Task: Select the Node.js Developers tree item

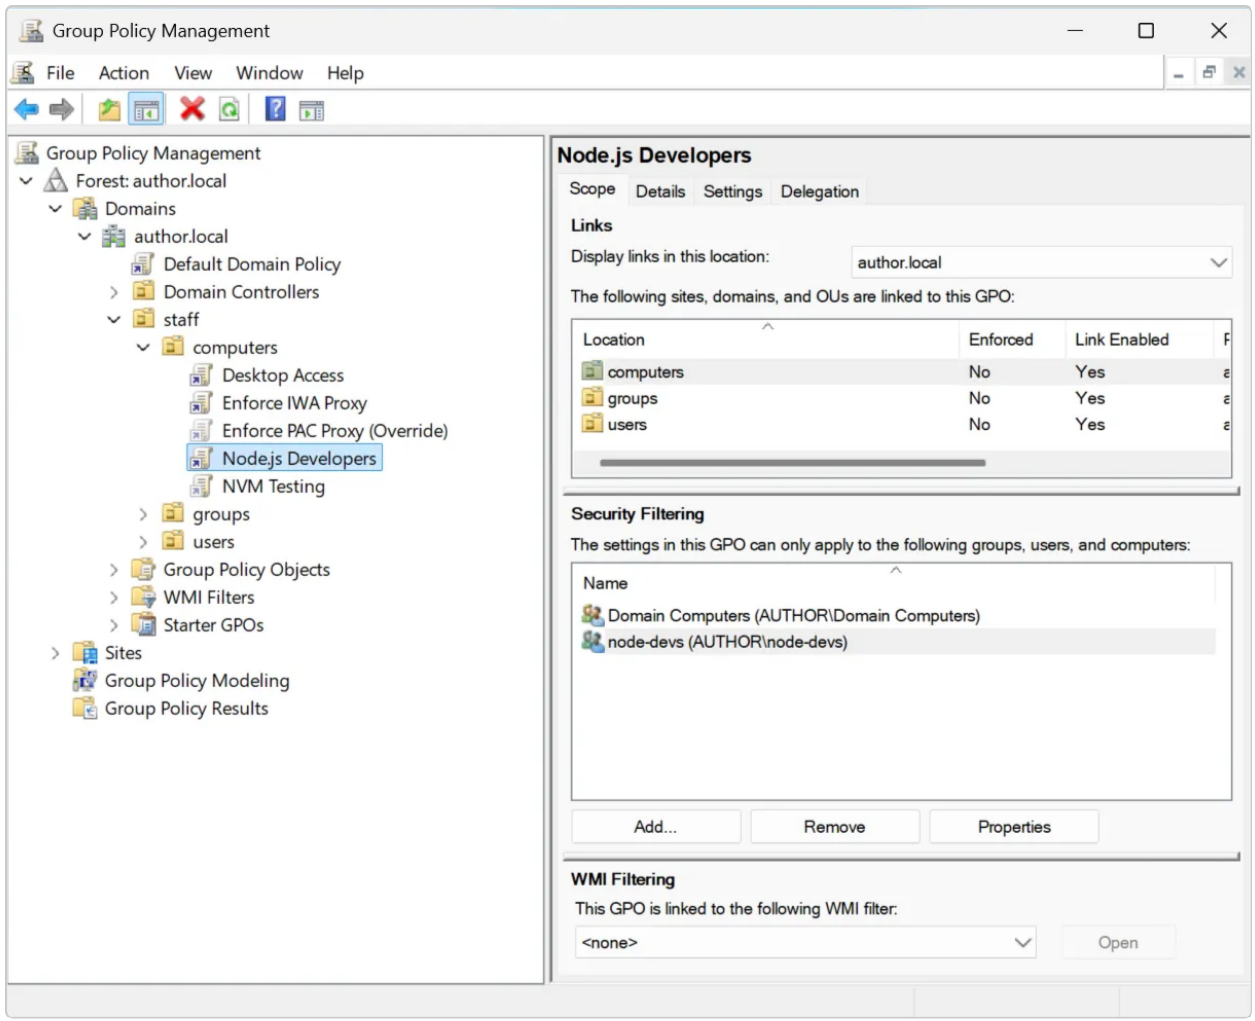Action: coord(285,458)
